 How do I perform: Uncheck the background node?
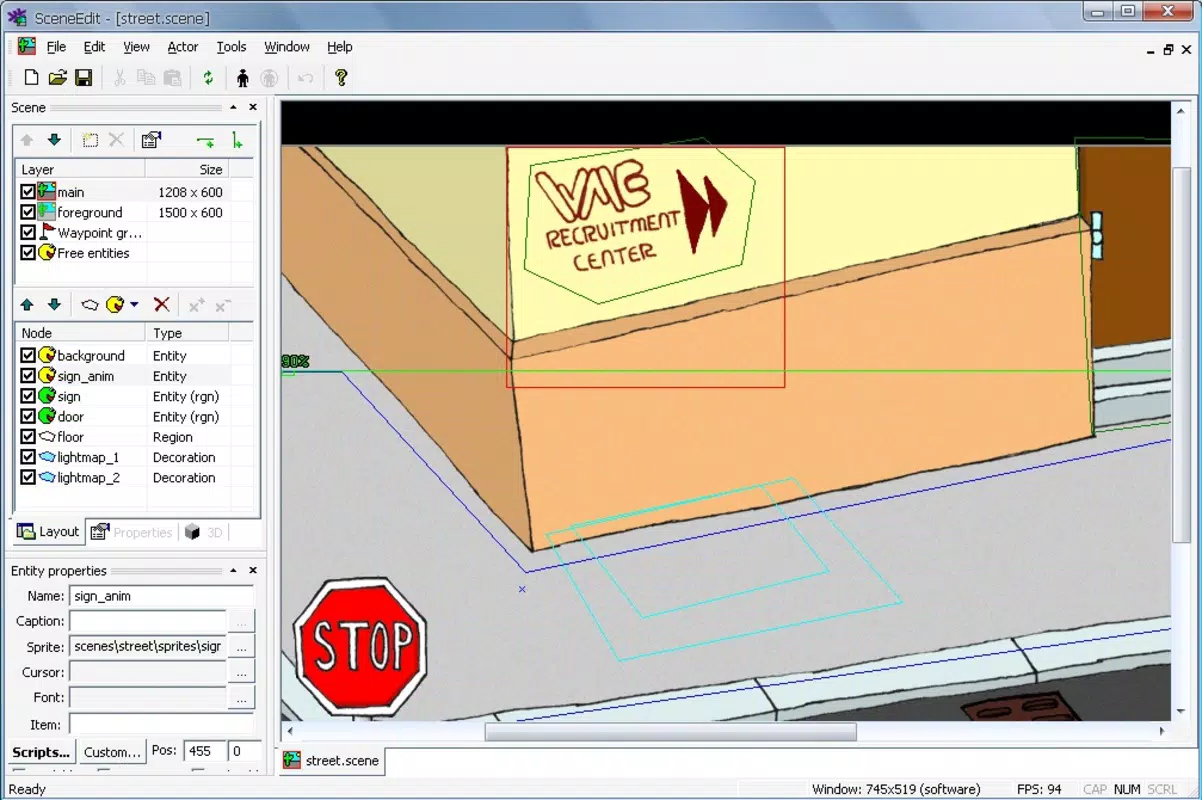(28, 355)
